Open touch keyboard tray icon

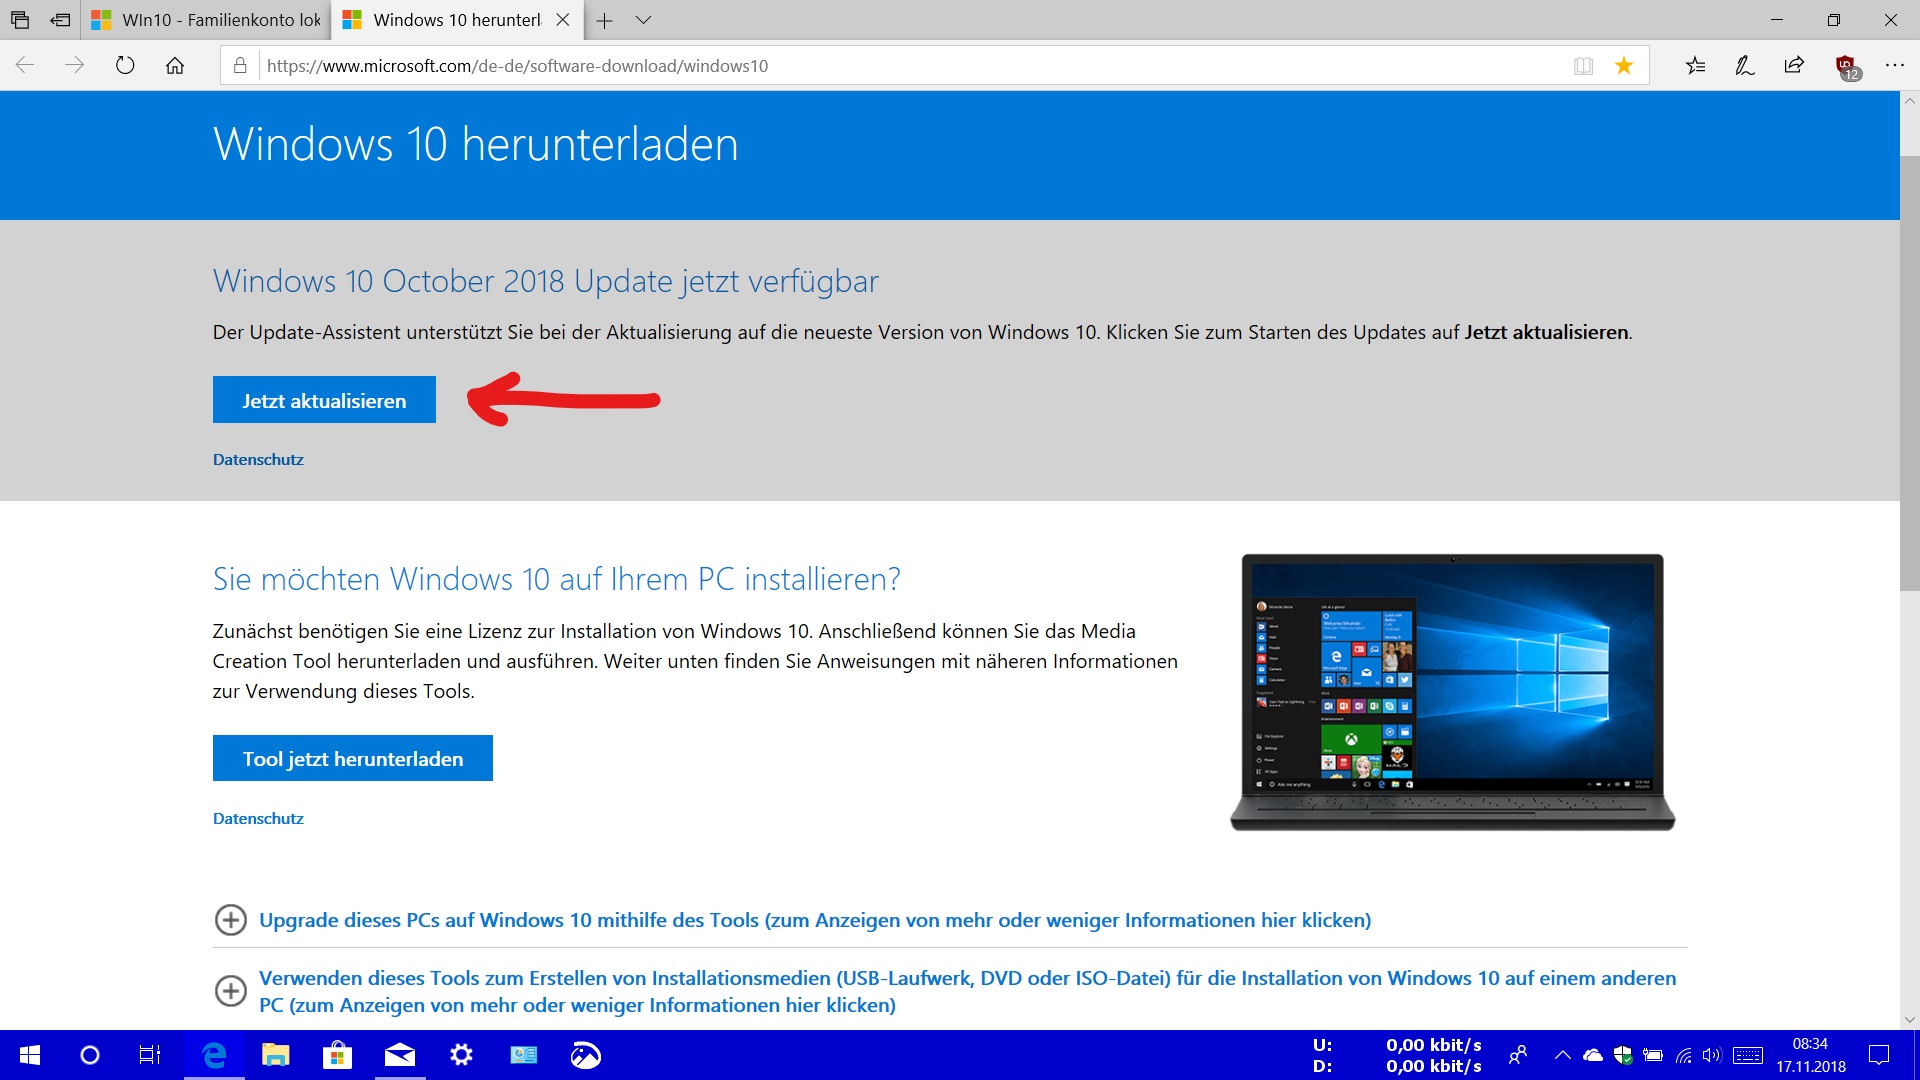coord(1748,1055)
